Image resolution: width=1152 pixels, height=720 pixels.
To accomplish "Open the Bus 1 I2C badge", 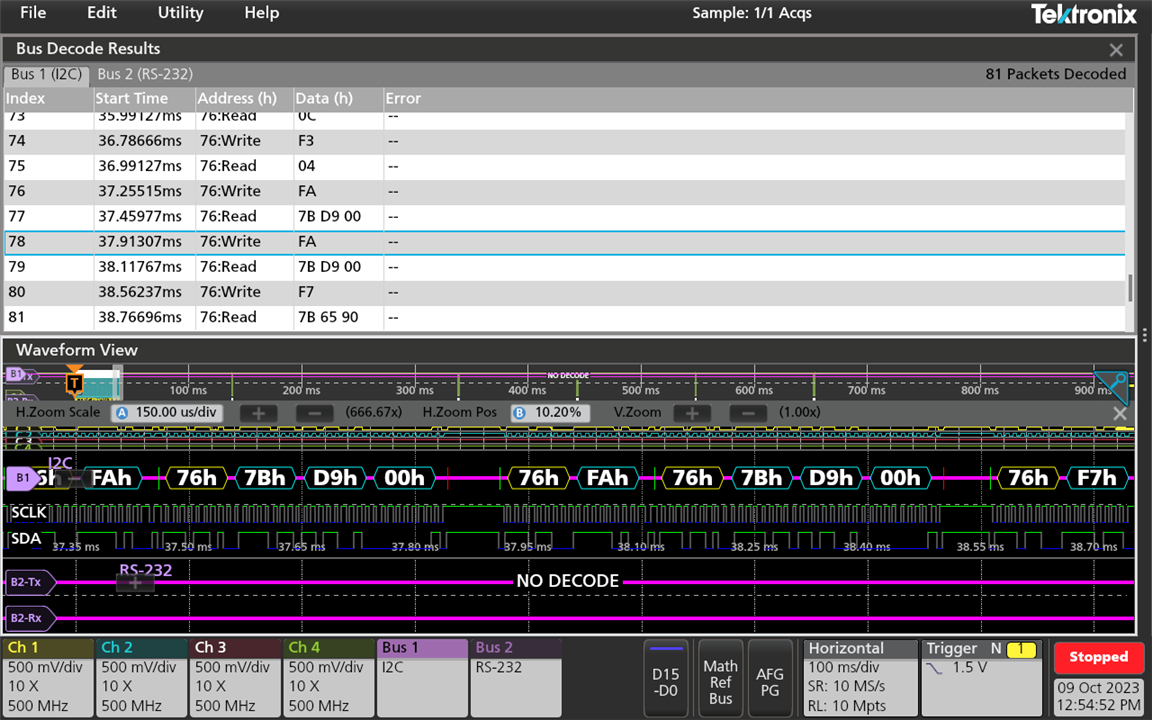I will 422,677.
